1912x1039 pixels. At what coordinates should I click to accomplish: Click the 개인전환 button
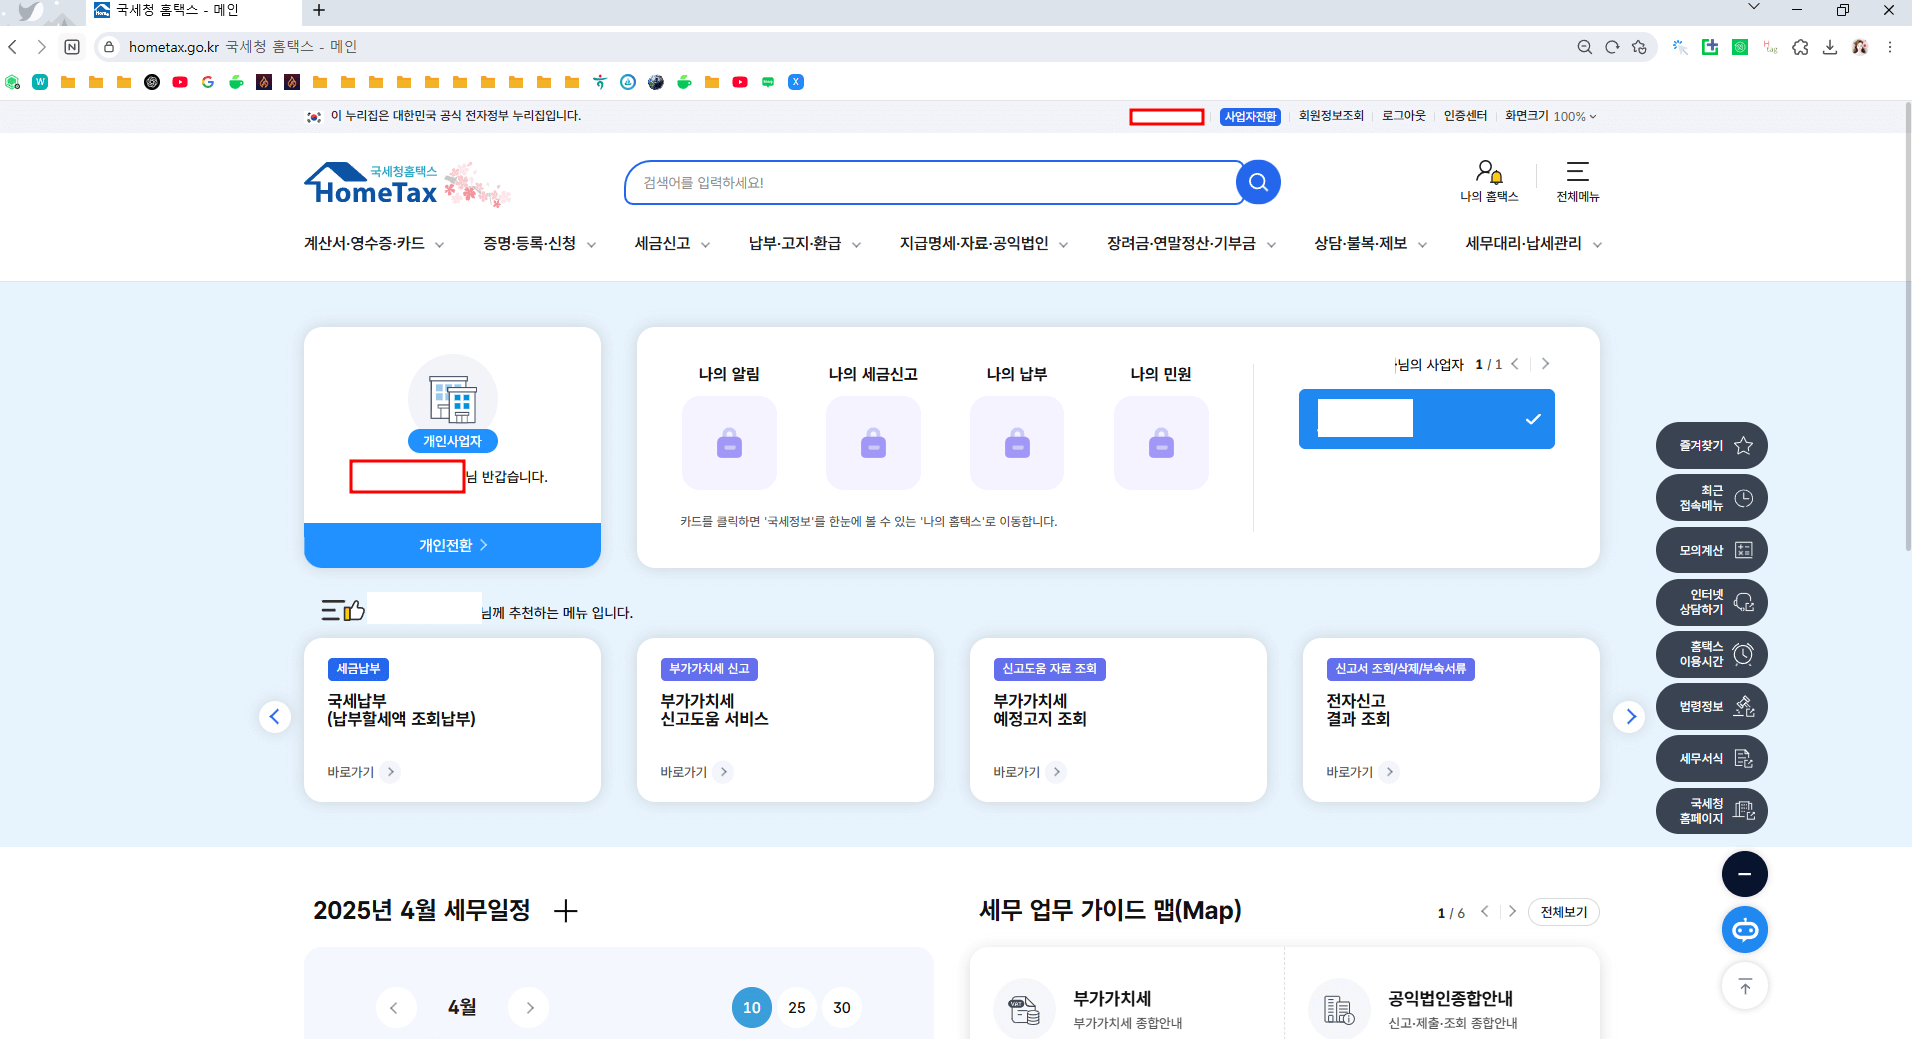pos(452,545)
